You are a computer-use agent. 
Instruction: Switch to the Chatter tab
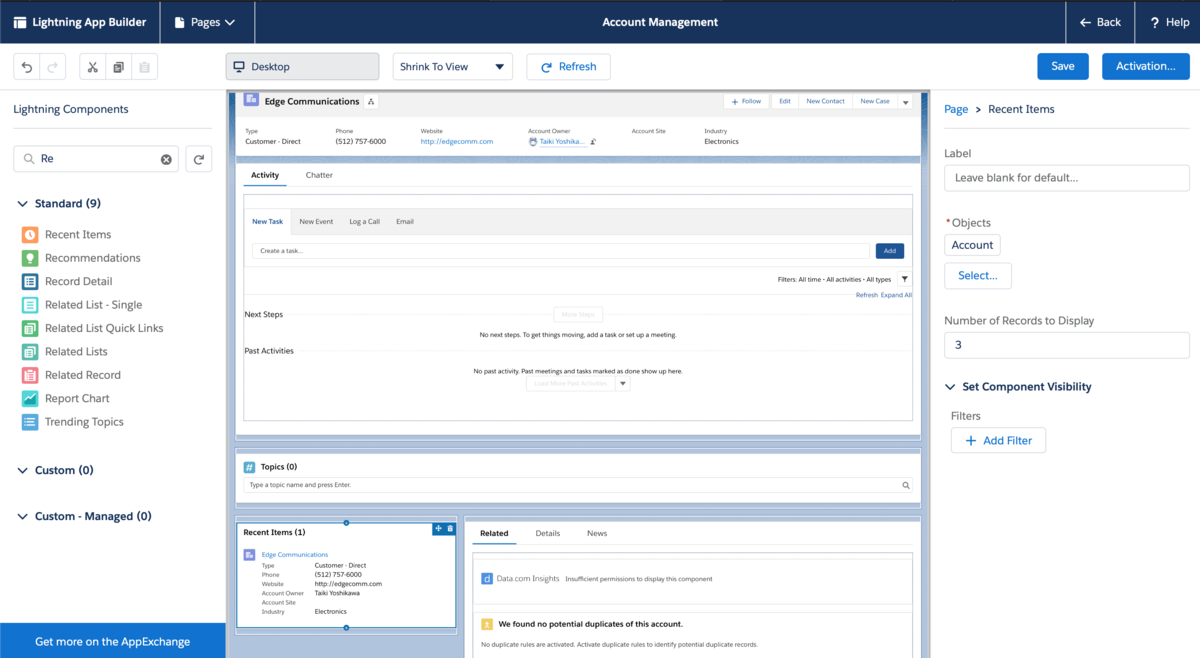[x=319, y=175]
